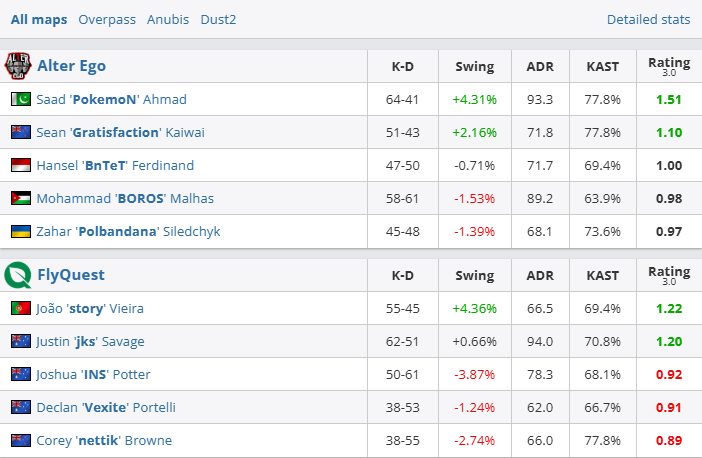This screenshot has height=458, width=702.
Task: Click the flag icon beside BnTeT
Action: tap(21, 165)
